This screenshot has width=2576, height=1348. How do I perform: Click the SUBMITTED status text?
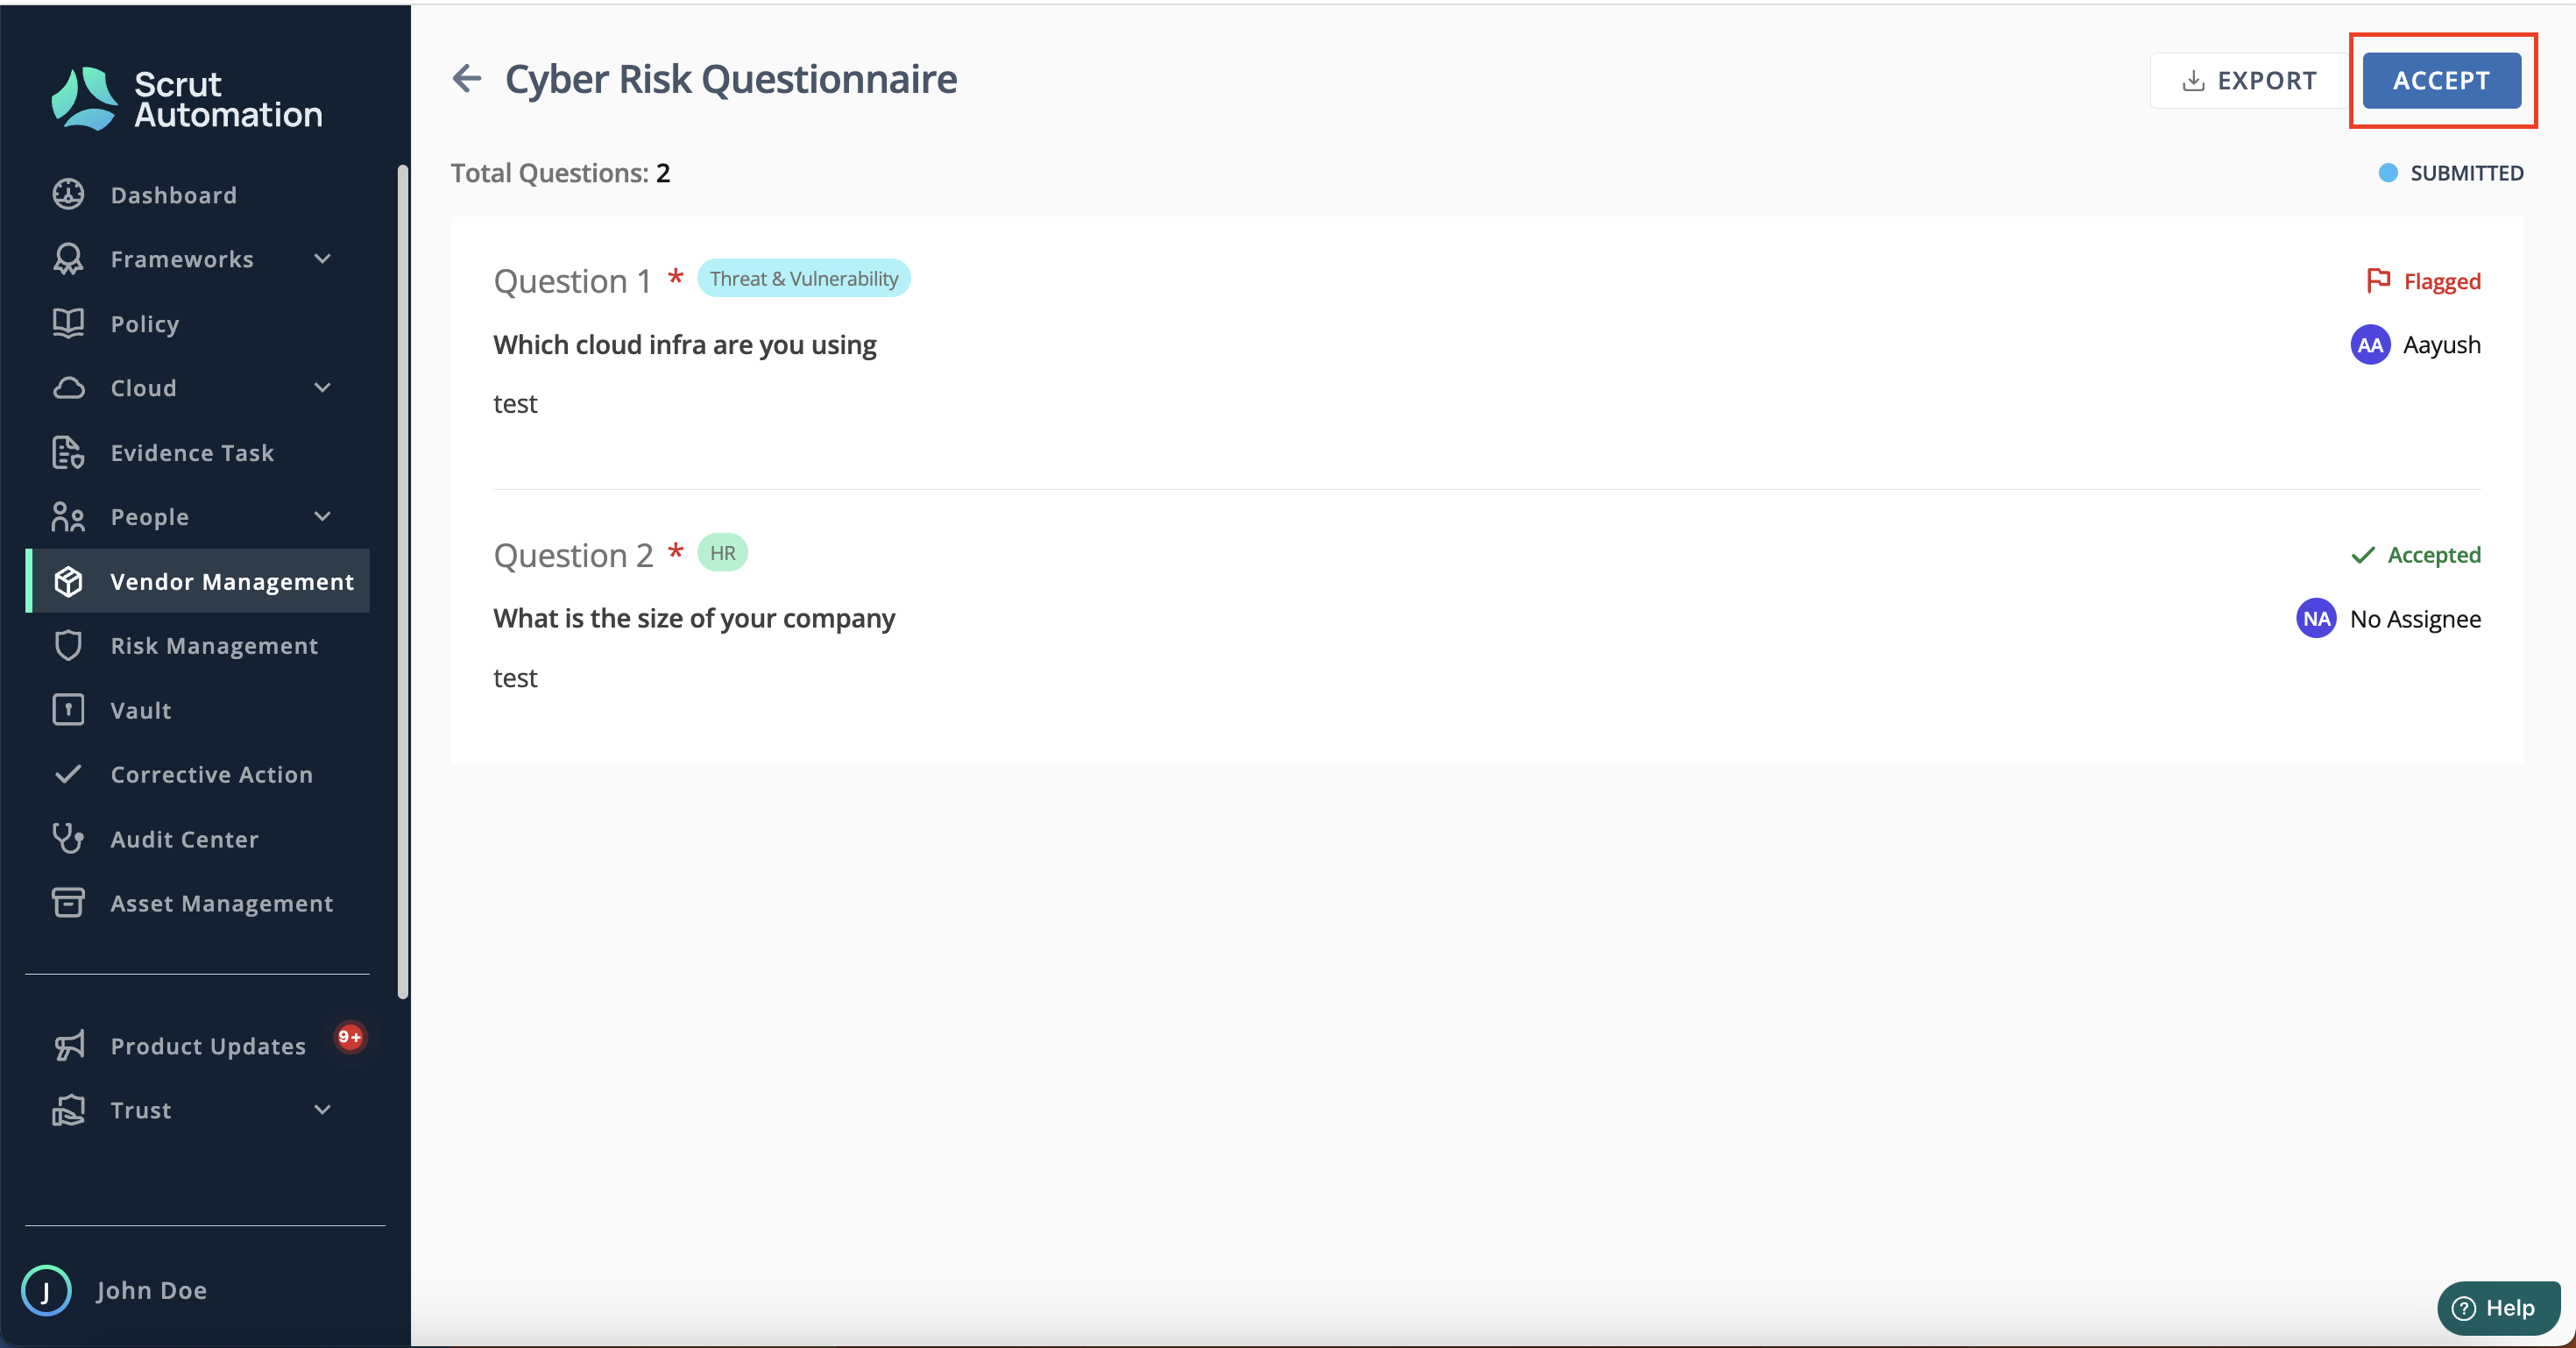click(2467, 173)
